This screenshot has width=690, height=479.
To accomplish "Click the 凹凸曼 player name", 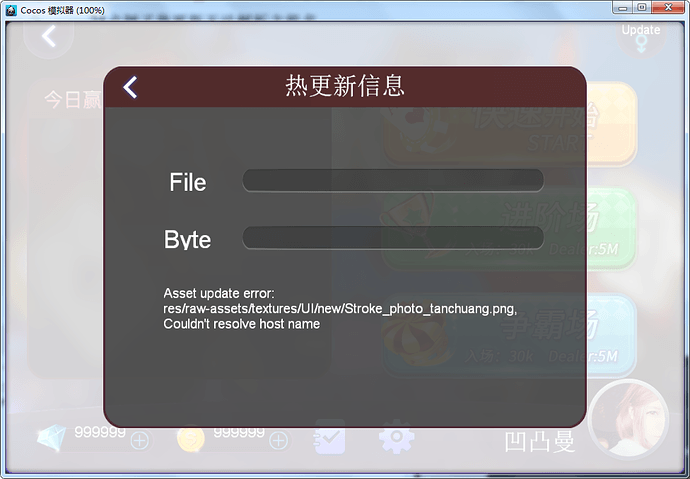I will 540,442.
